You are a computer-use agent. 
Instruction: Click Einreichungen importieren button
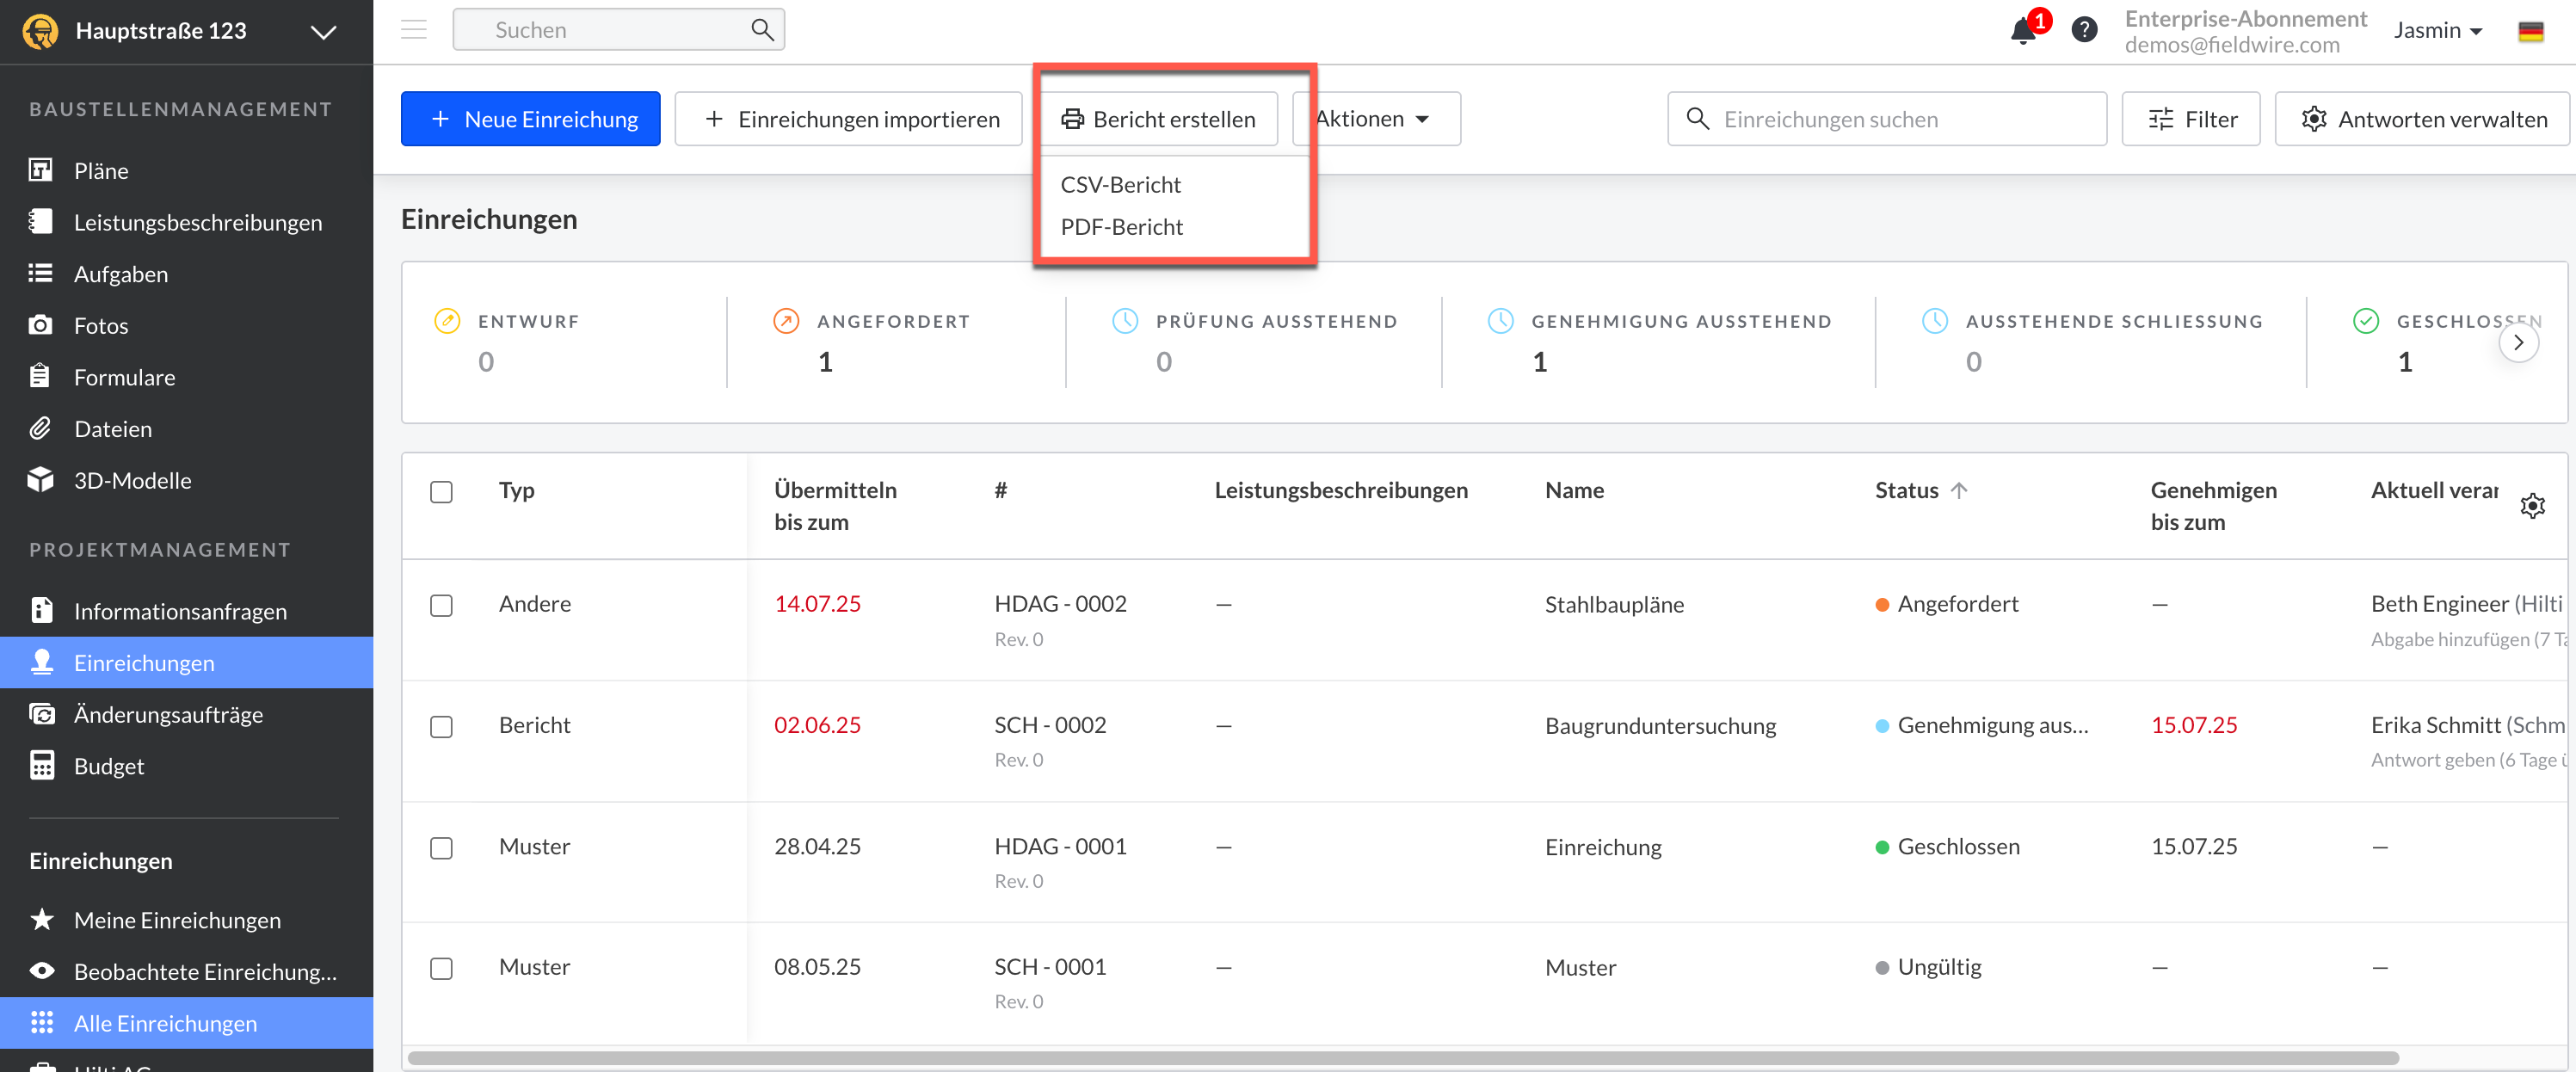849,119
